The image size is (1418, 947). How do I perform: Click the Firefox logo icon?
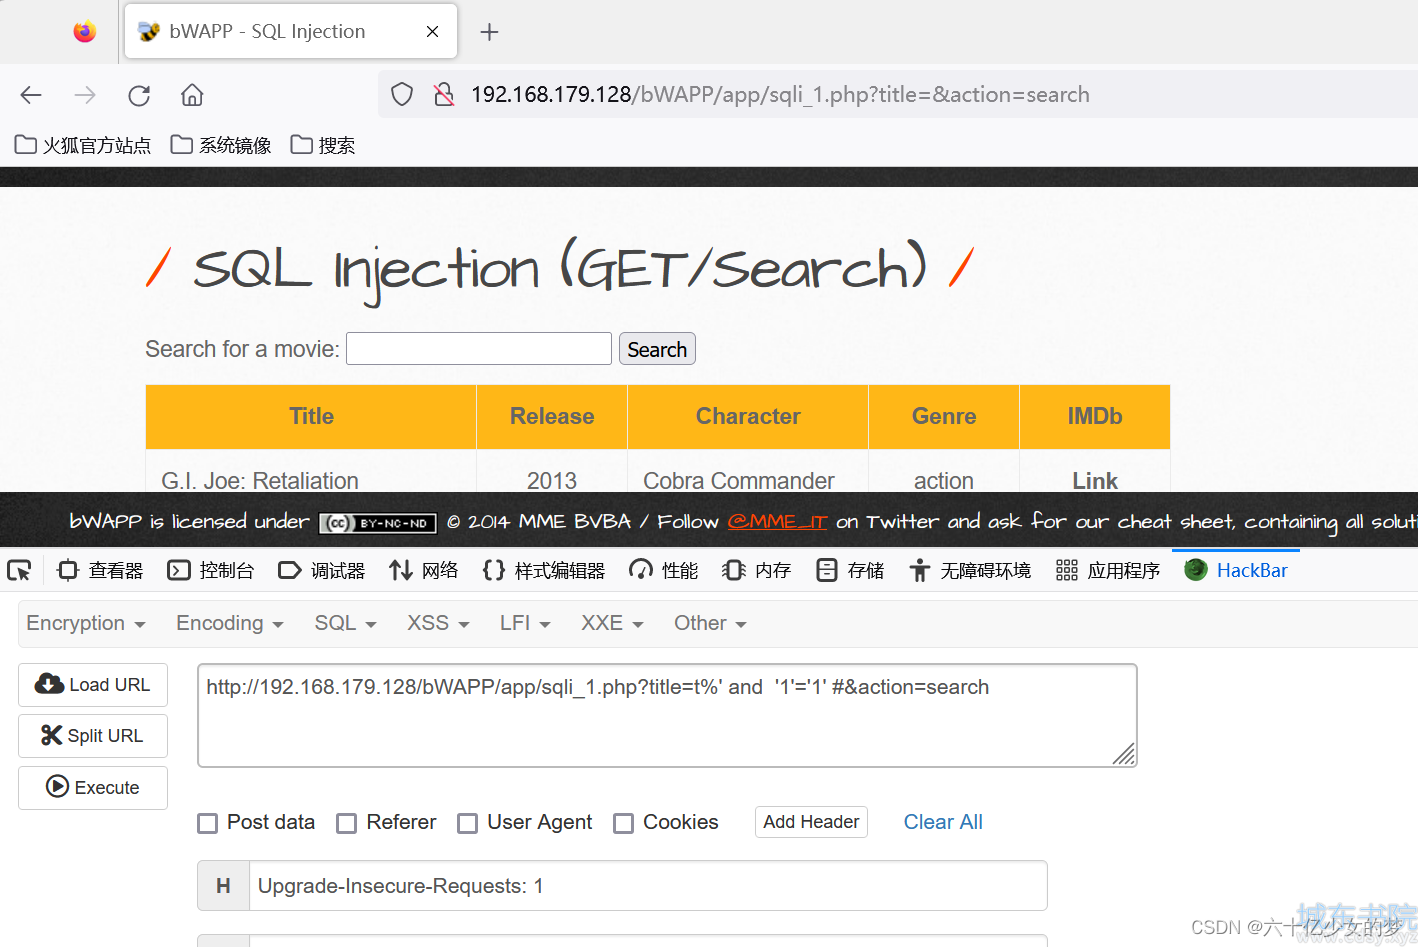tap(85, 32)
